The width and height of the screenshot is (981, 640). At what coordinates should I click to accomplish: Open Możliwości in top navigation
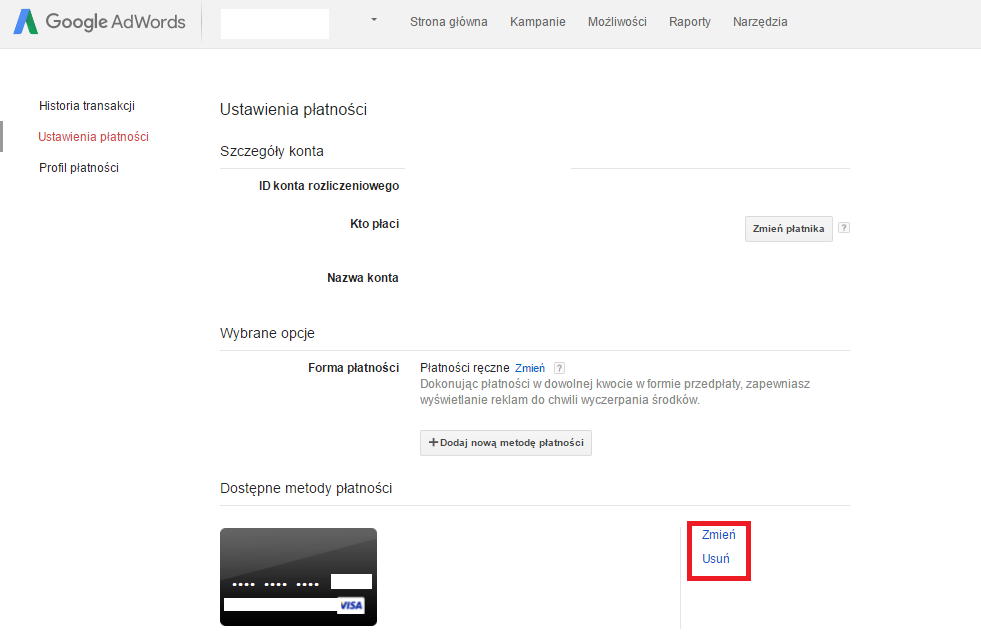coord(617,22)
